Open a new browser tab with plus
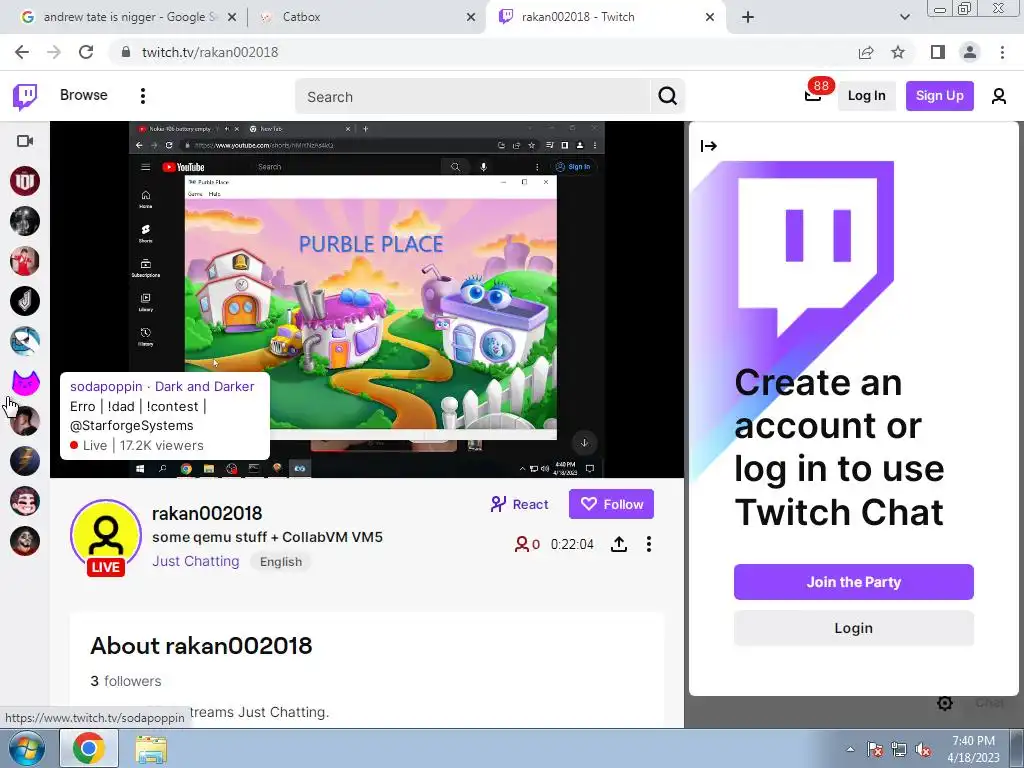 pyautogui.click(x=748, y=17)
